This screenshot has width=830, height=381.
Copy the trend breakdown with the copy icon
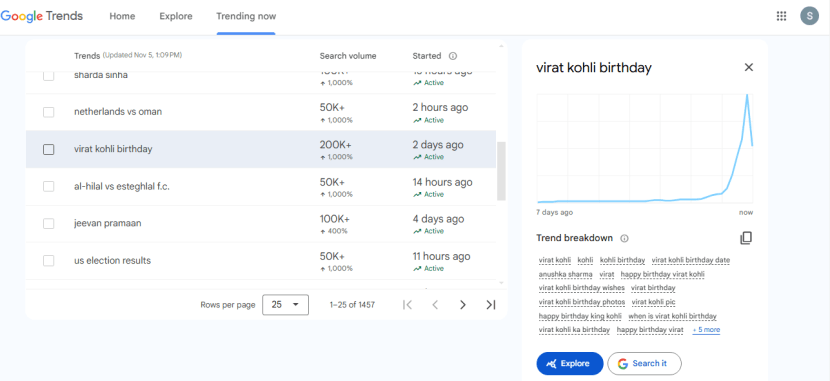[746, 238]
